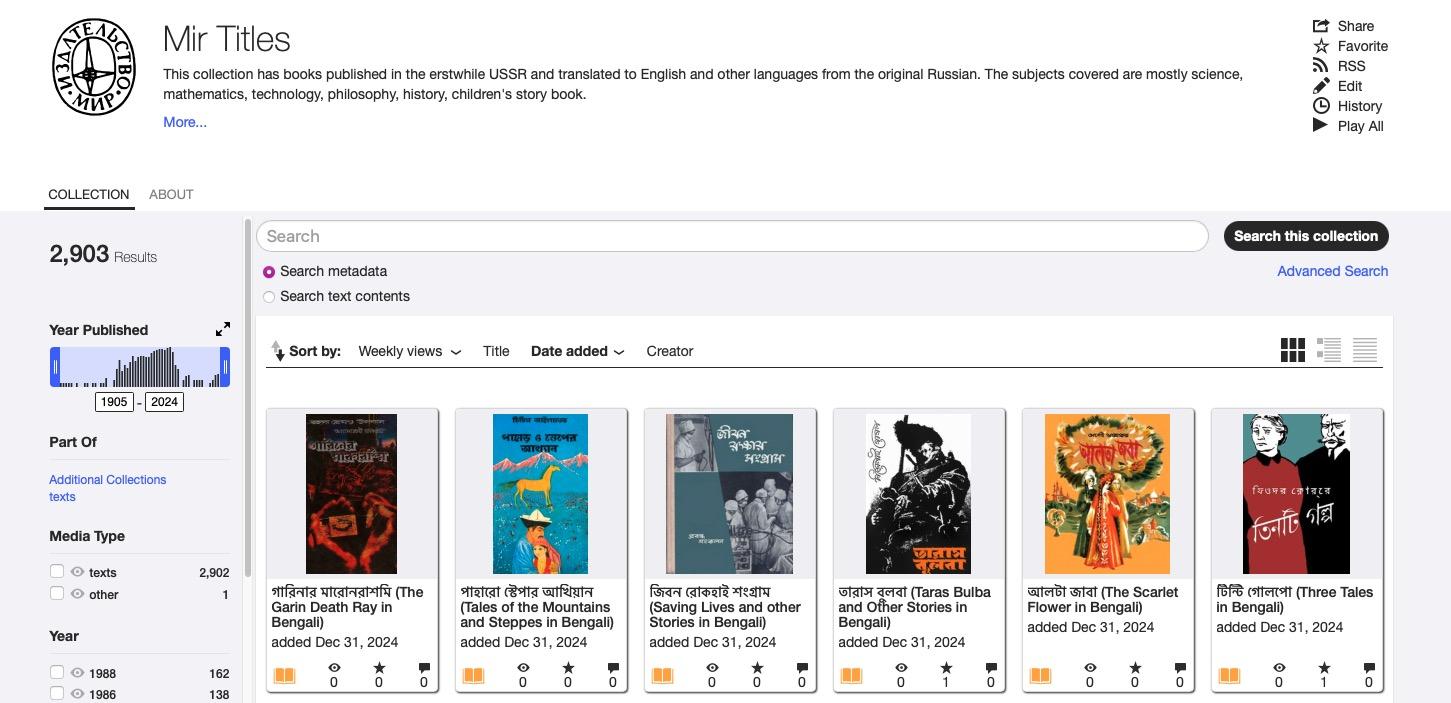
Task: Click the Share icon
Action: tap(1321, 26)
